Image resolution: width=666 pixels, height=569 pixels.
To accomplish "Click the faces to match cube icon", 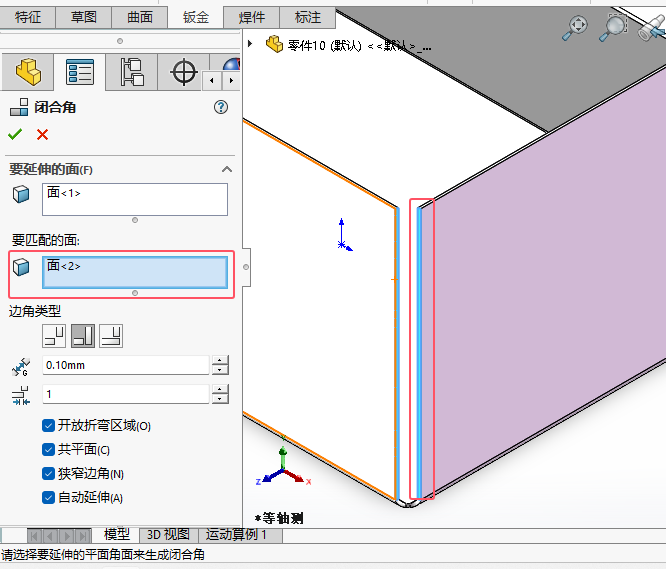I will (21, 267).
